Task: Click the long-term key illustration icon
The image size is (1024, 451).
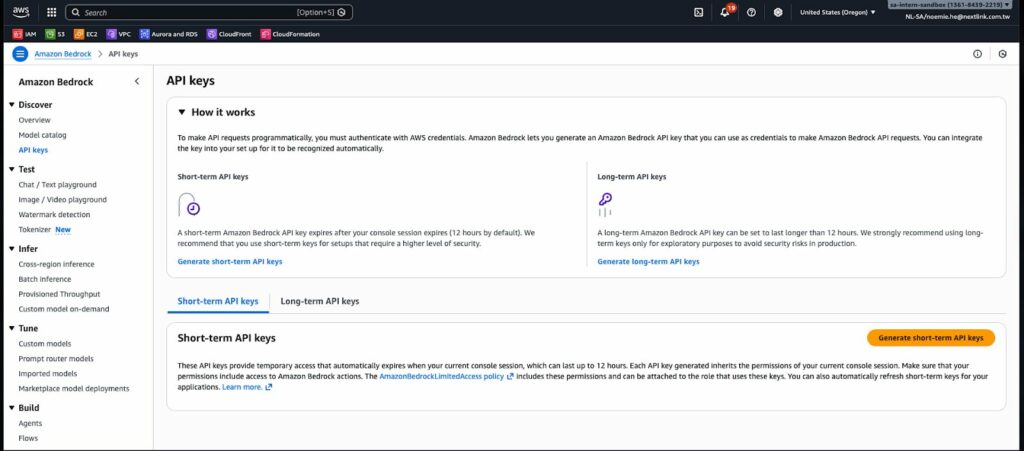Action: click(605, 204)
